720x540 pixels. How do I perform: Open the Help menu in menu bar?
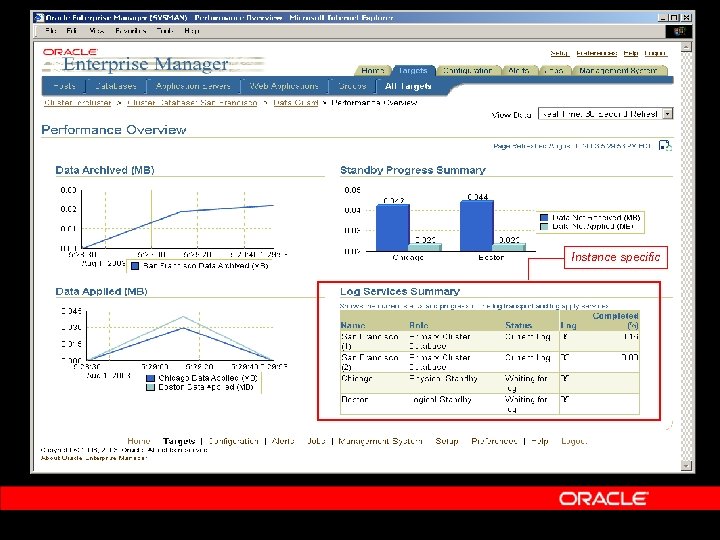coord(191,31)
